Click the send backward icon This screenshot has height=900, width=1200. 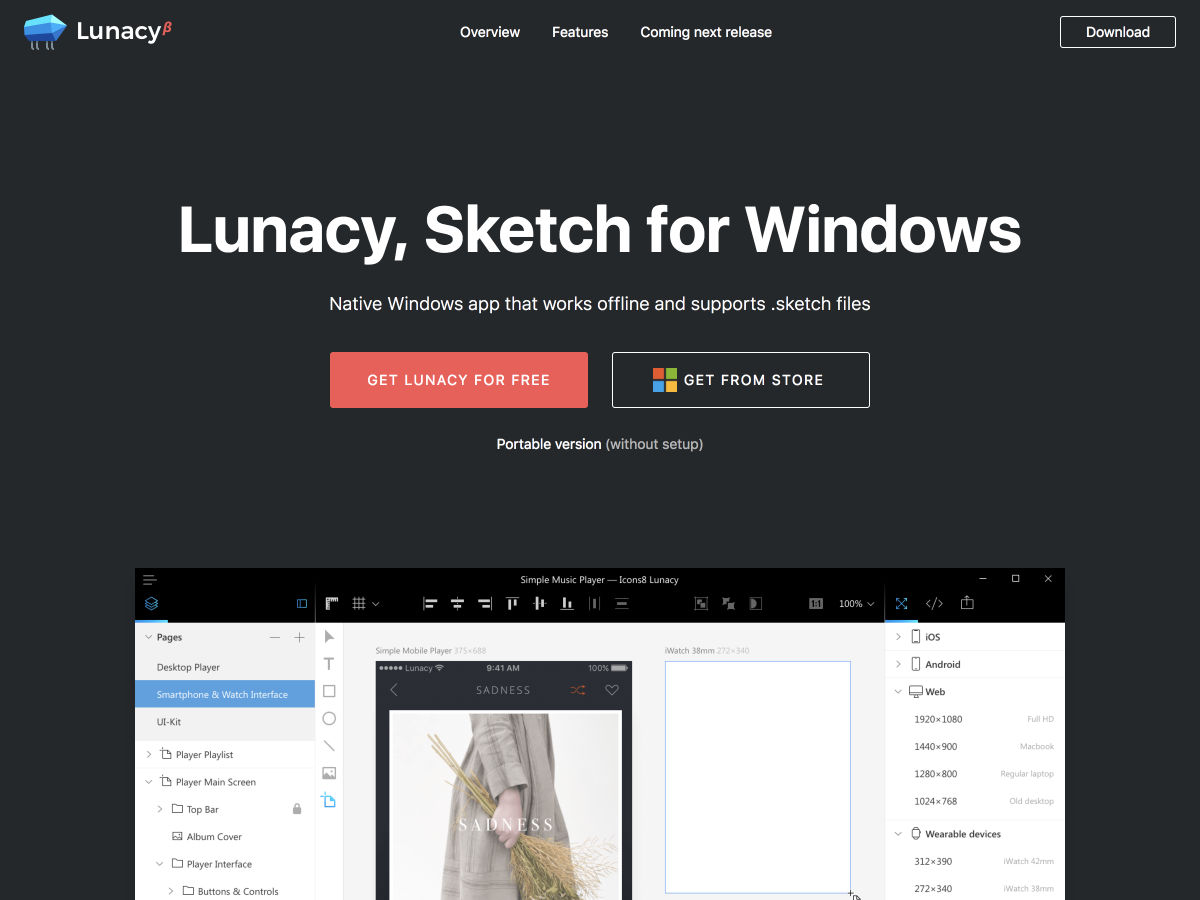[x=728, y=603]
